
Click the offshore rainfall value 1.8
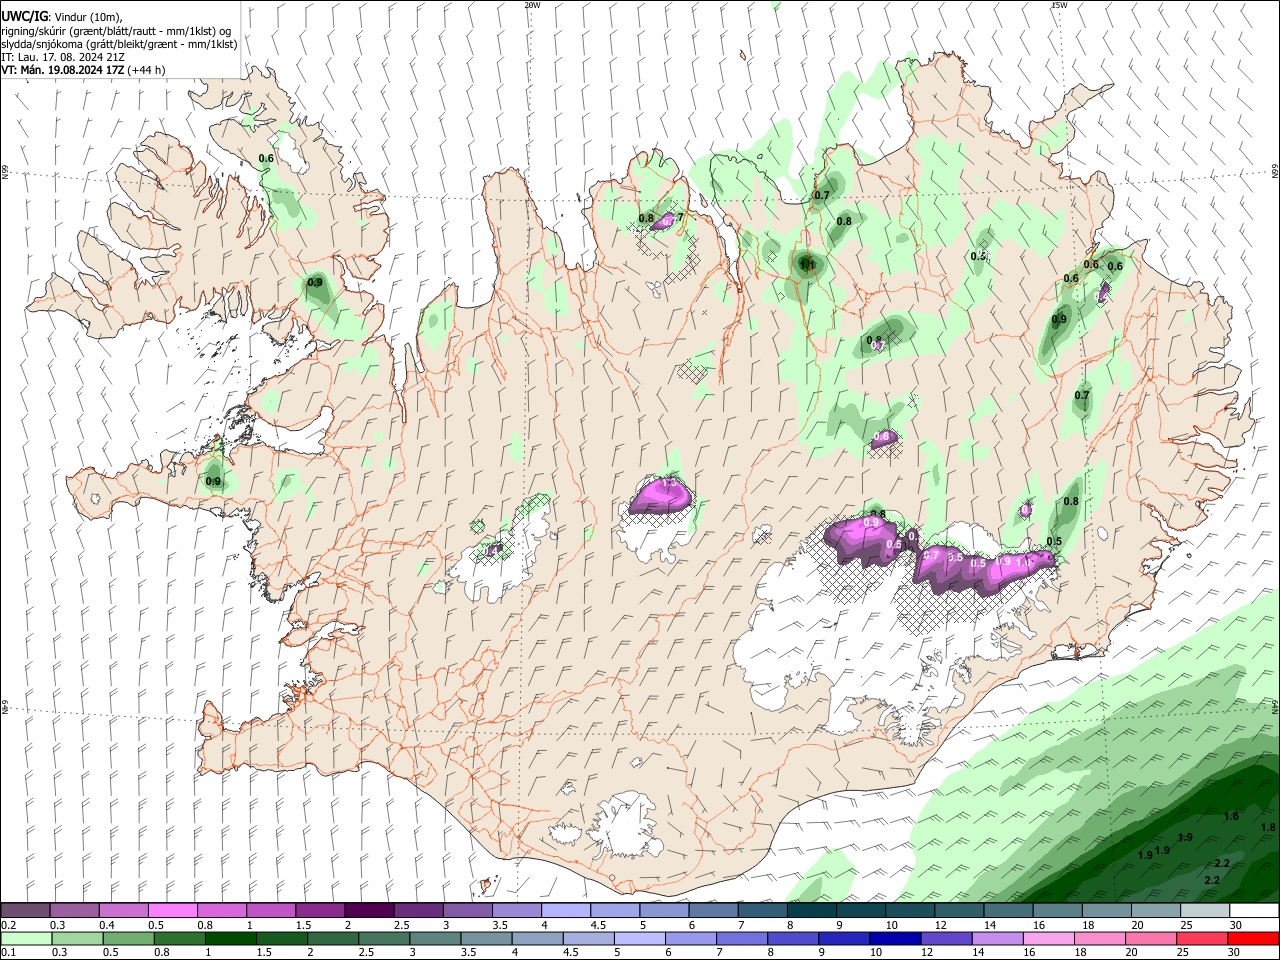(x=1268, y=828)
